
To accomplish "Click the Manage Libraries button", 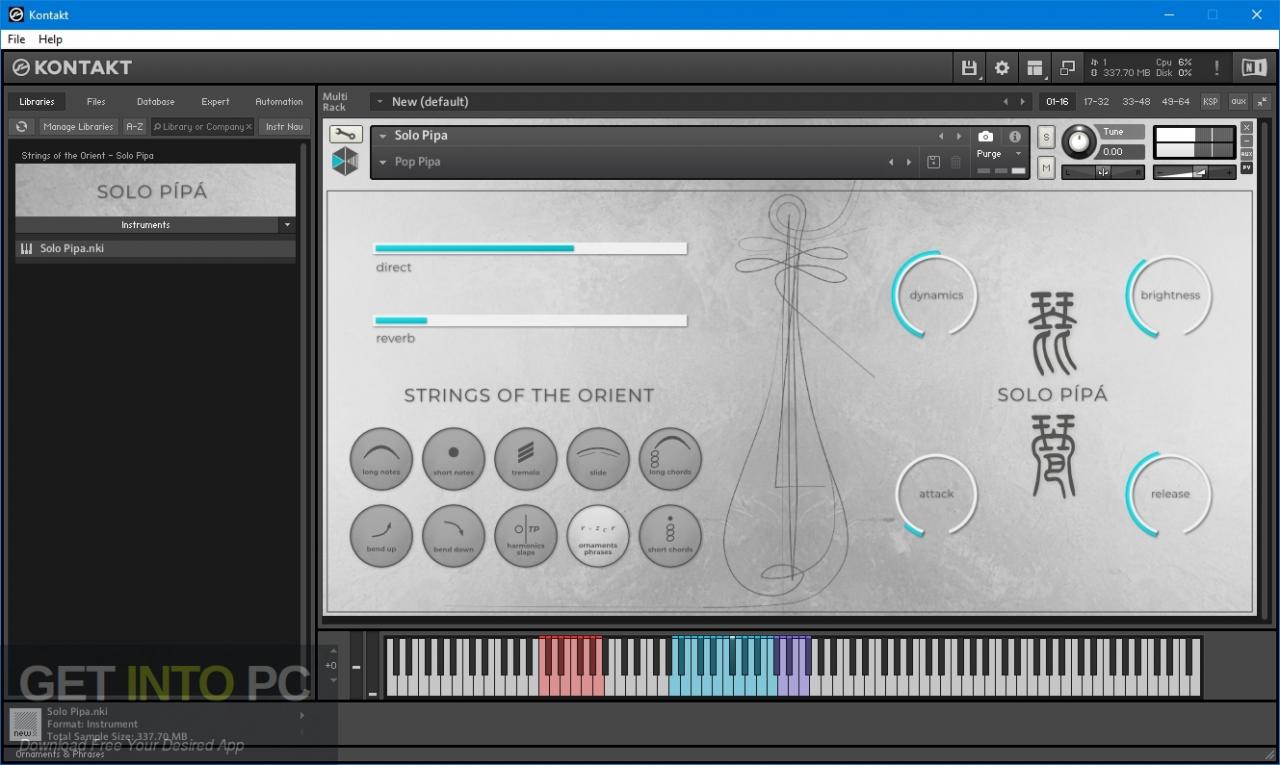I will point(78,127).
